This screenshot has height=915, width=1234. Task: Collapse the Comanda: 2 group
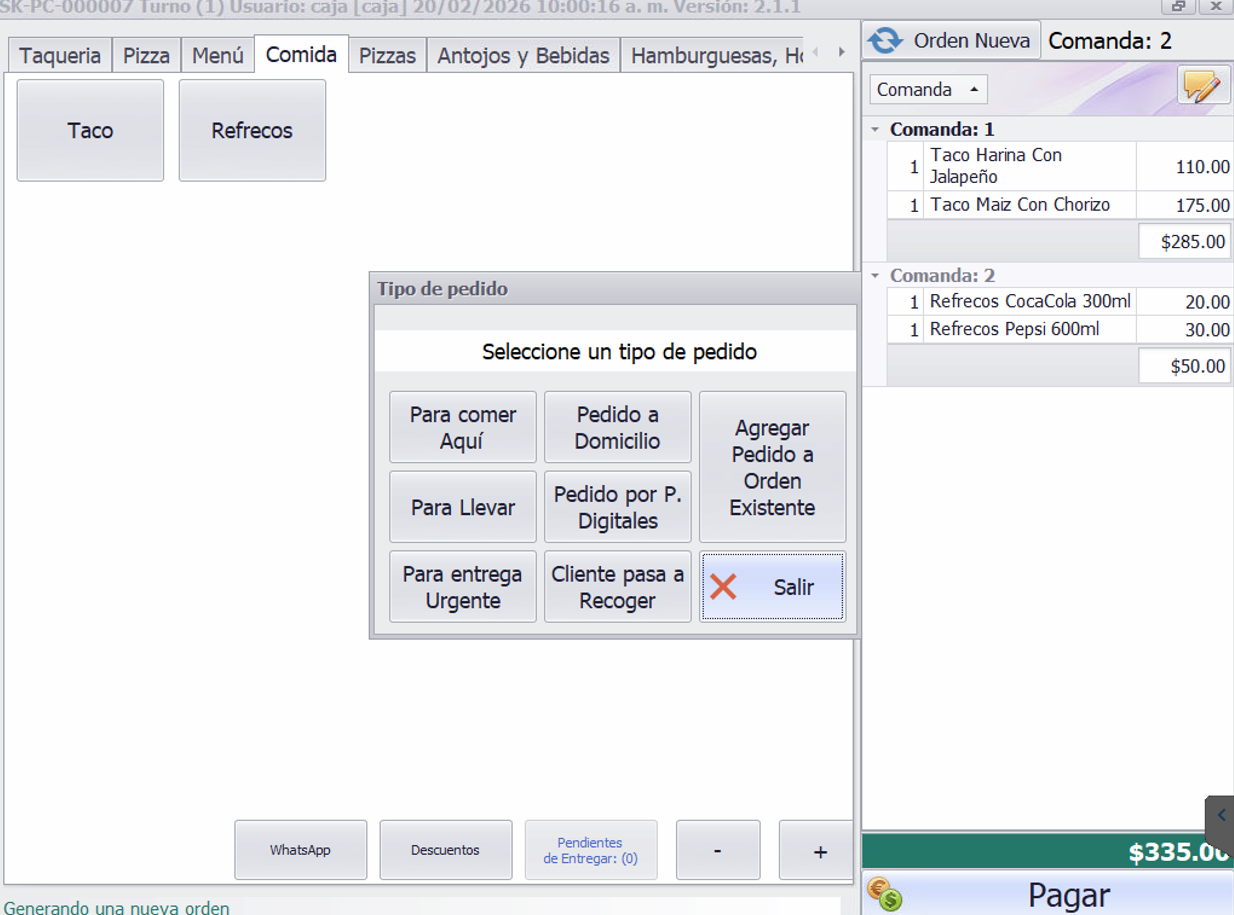876,276
